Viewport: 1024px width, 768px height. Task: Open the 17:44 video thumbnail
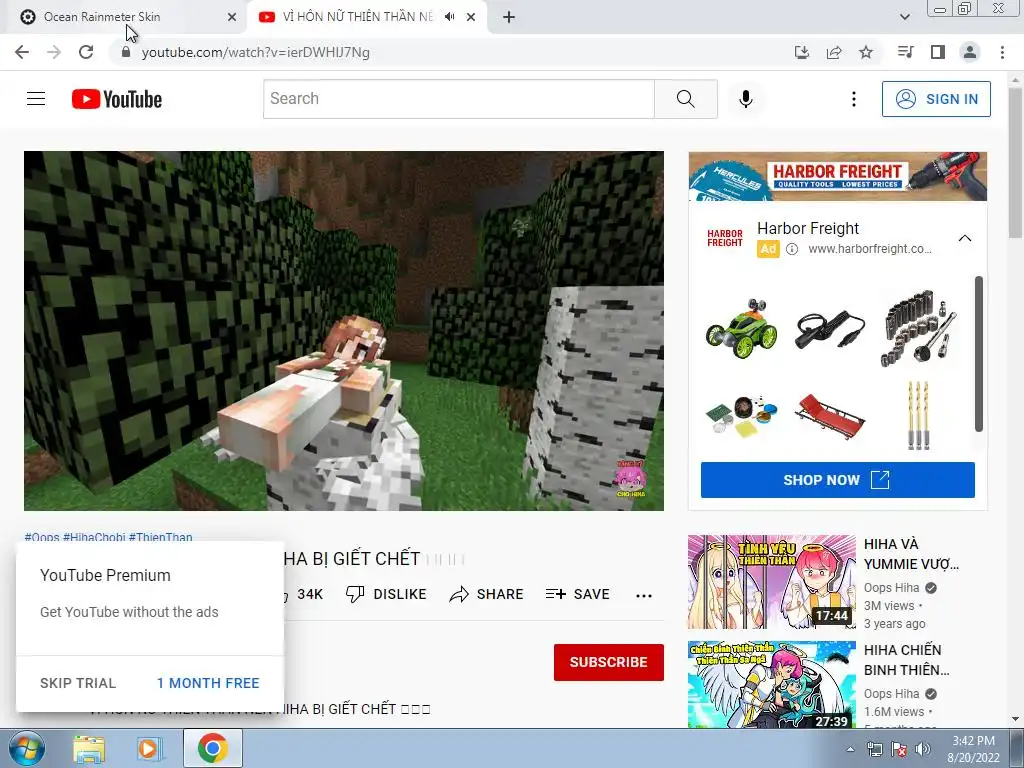pos(771,582)
